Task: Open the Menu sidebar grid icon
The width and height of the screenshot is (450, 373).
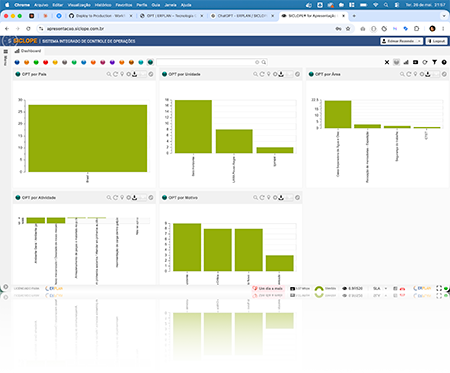Action: click(6, 52)
